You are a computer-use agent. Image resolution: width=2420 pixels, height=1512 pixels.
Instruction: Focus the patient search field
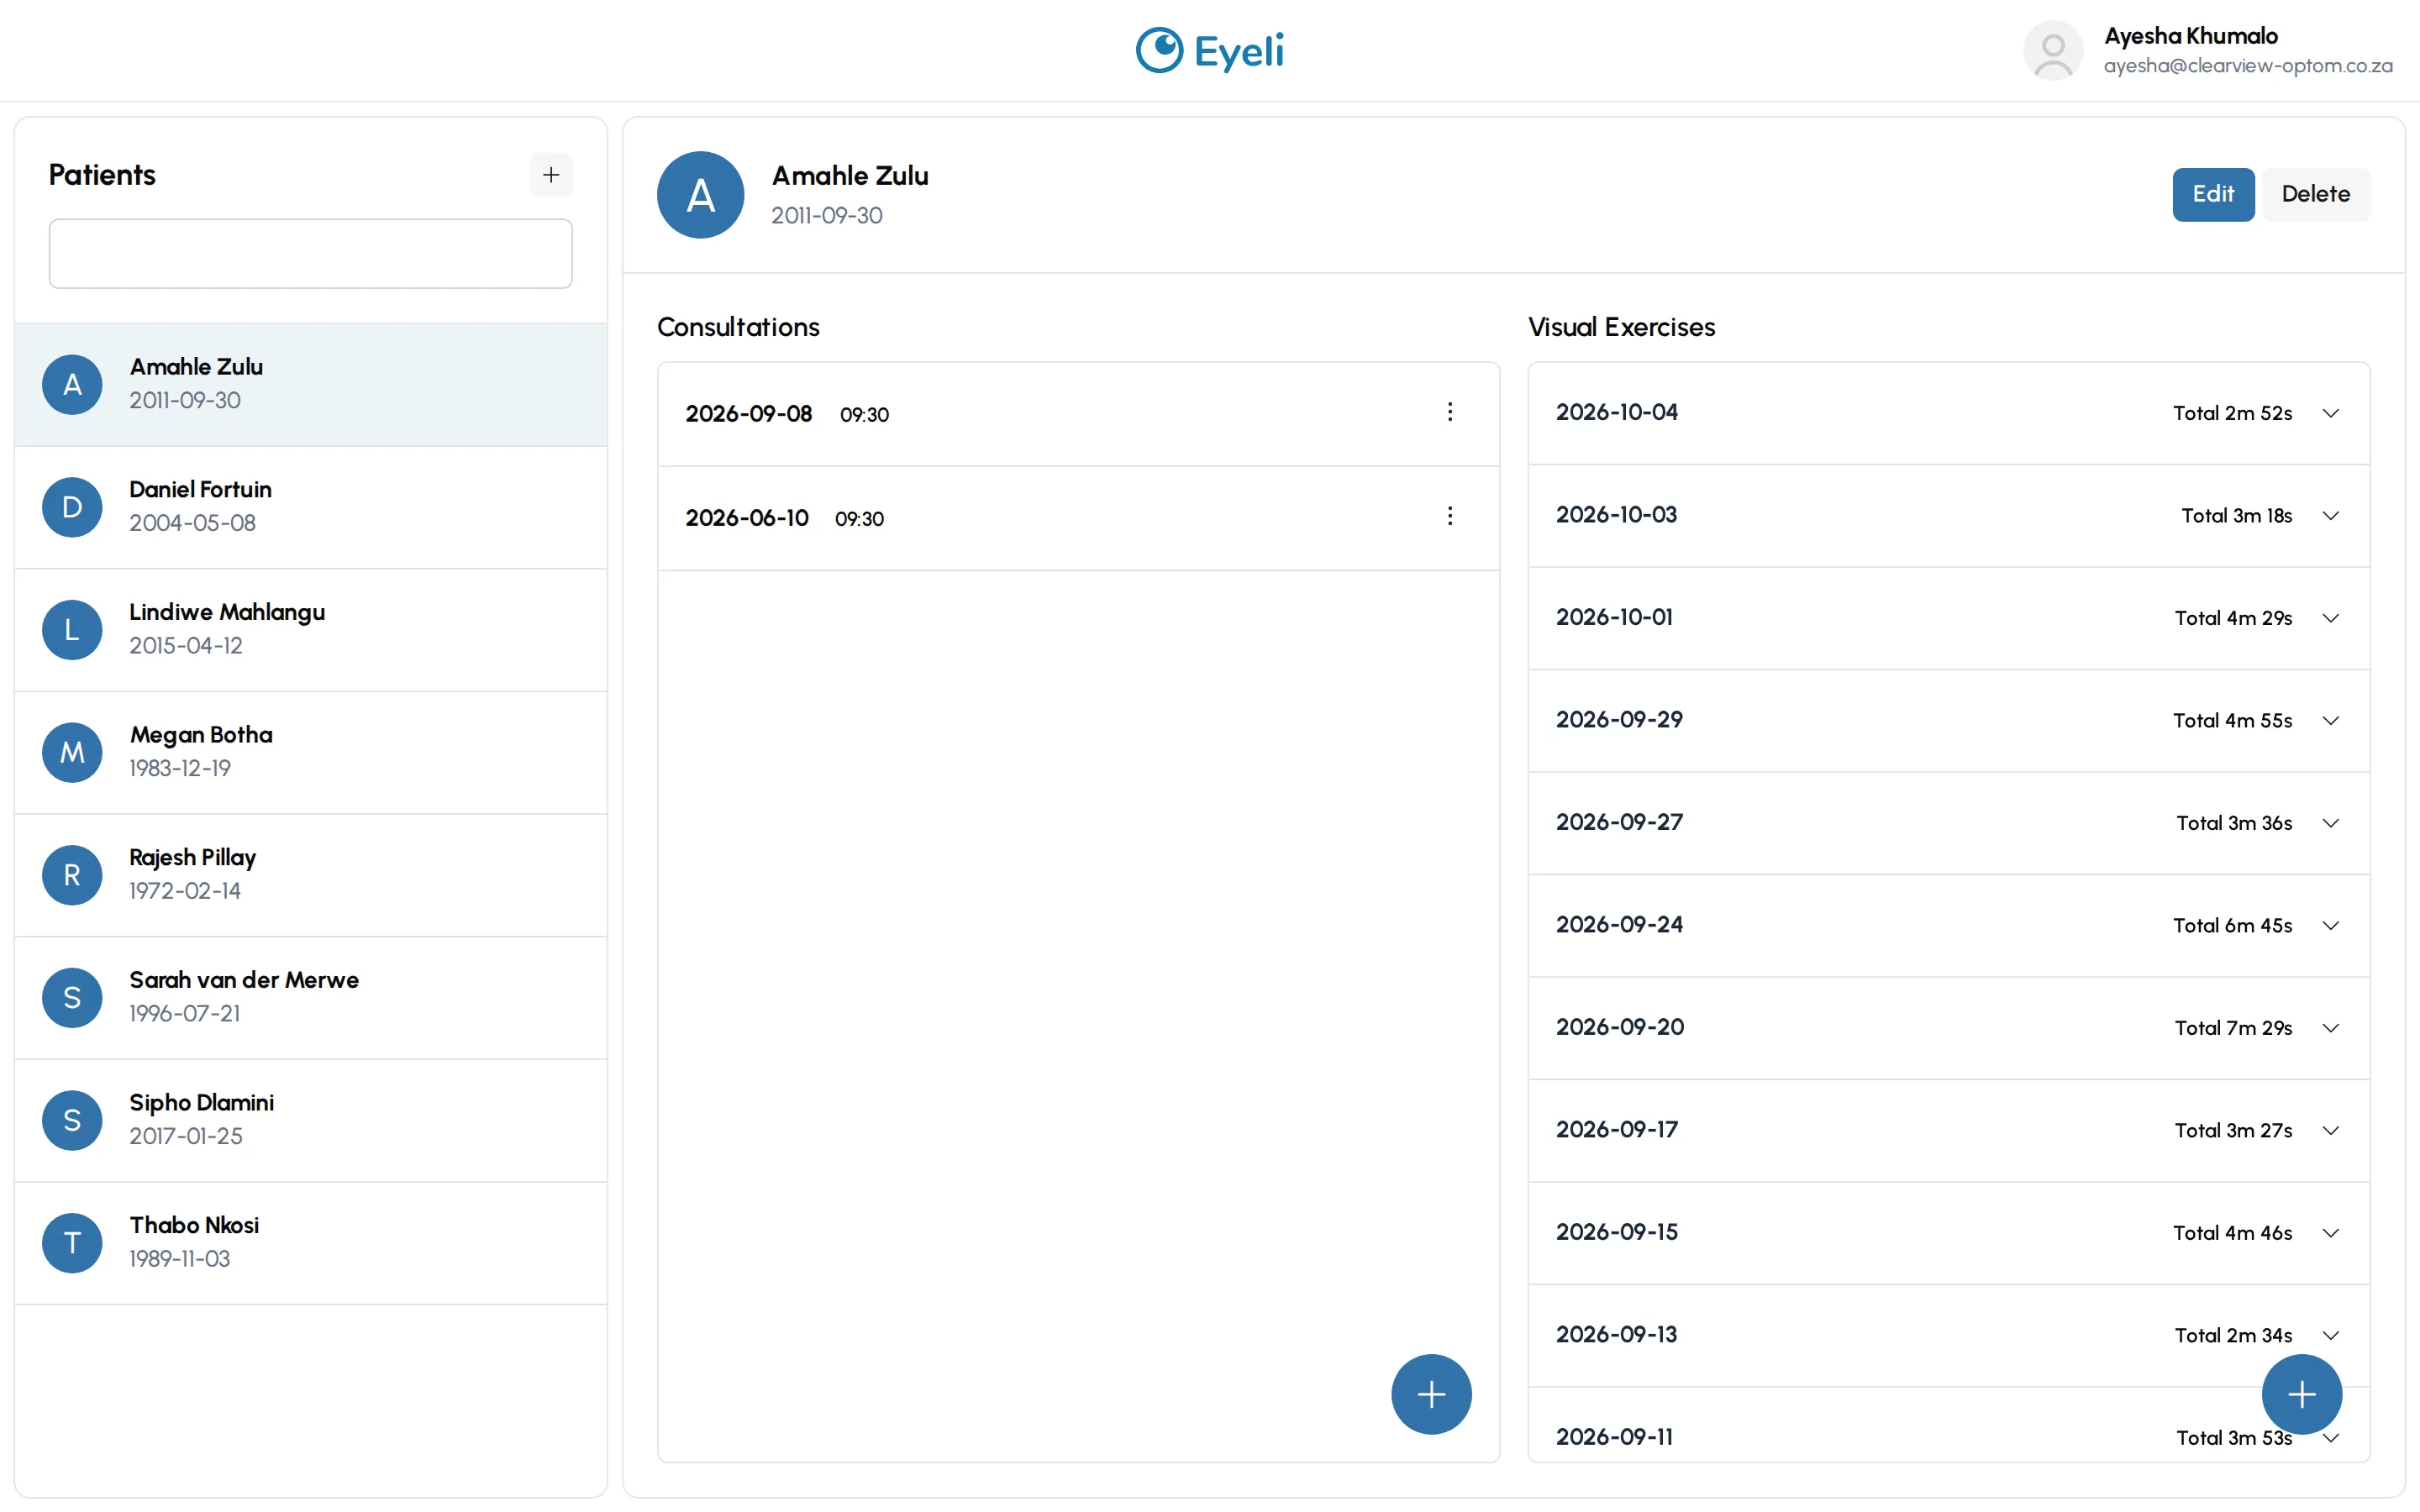311,254
